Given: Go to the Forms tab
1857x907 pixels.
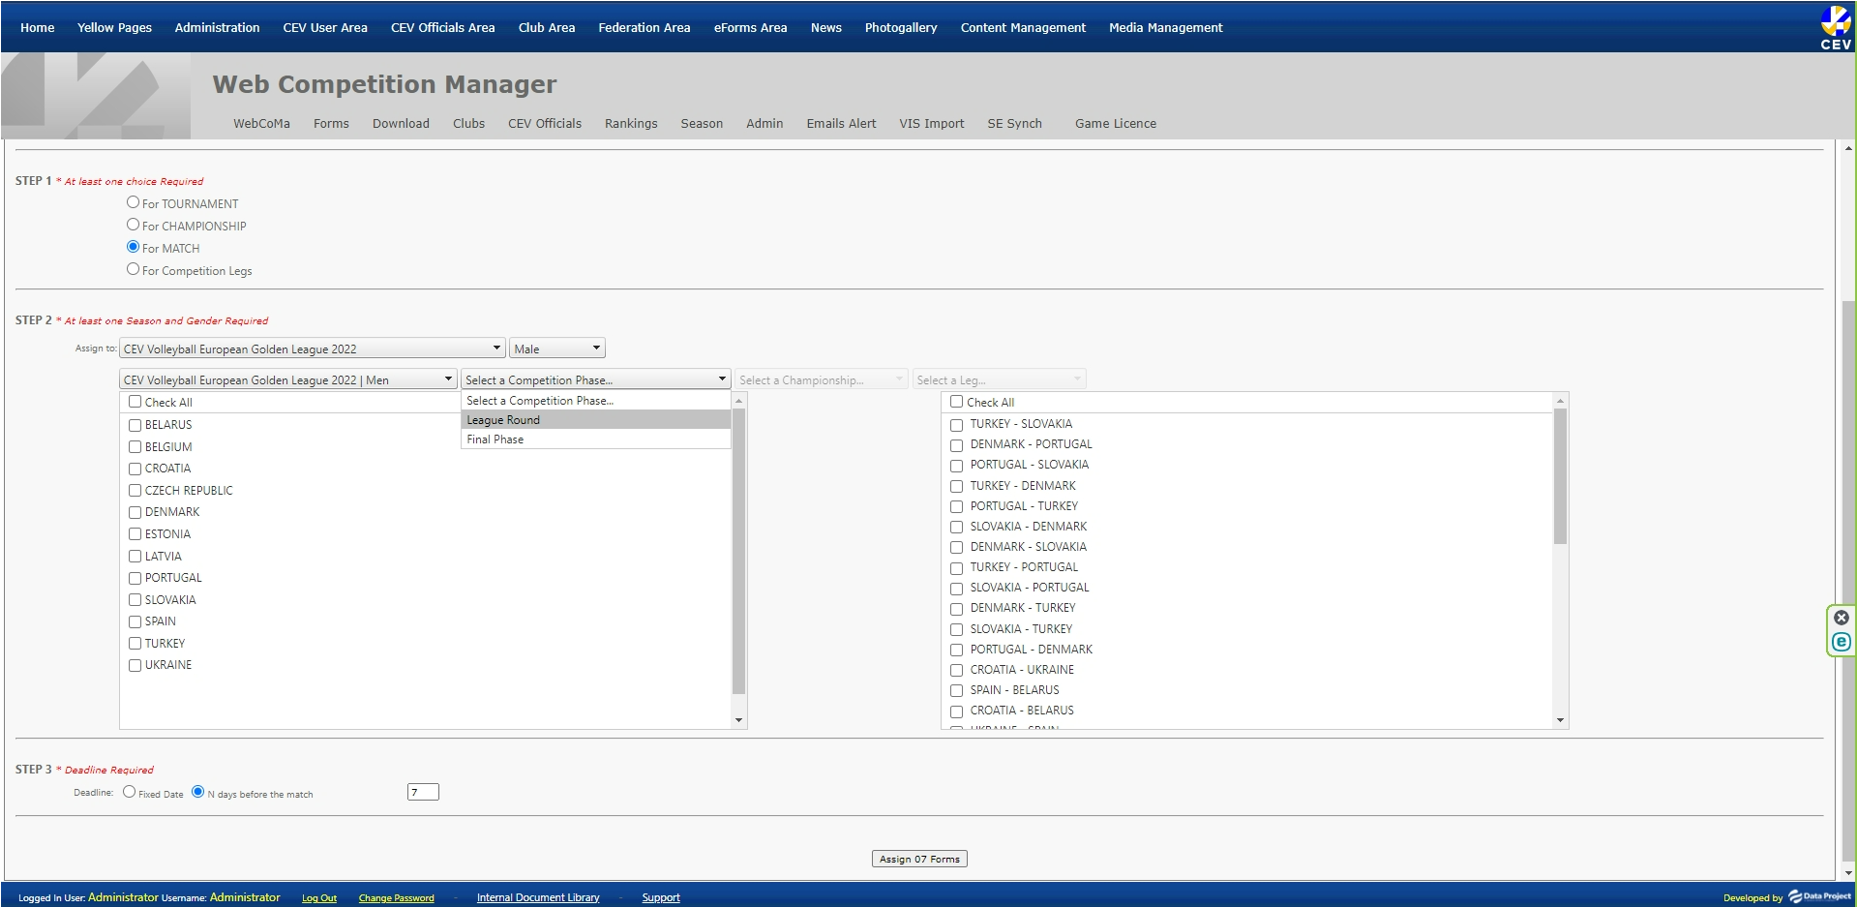Looking at the screenshot, I should tap(331, 124).
